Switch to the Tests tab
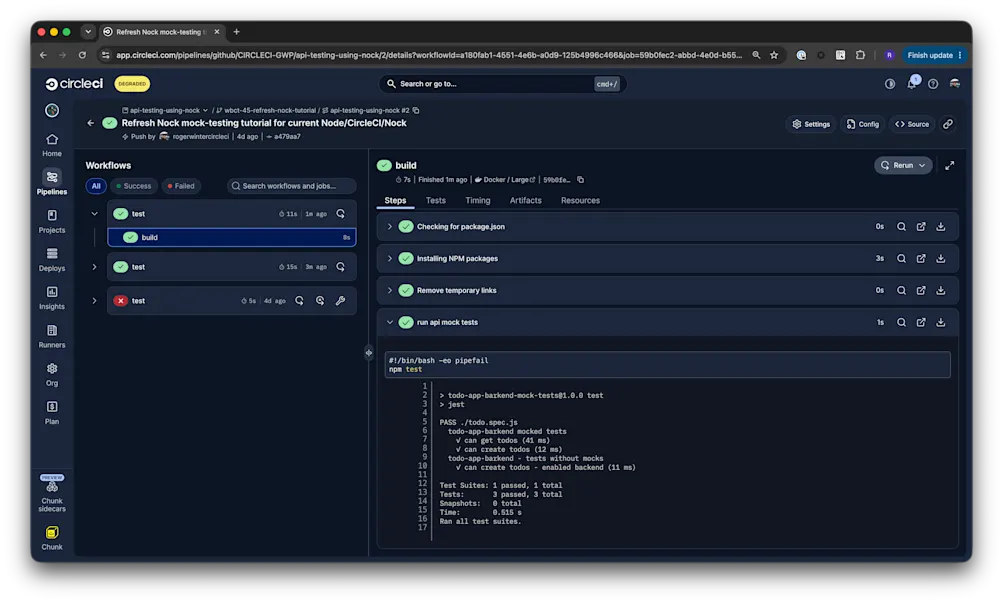The width and height of the screenshot is (1003, 603). point(436,200)
